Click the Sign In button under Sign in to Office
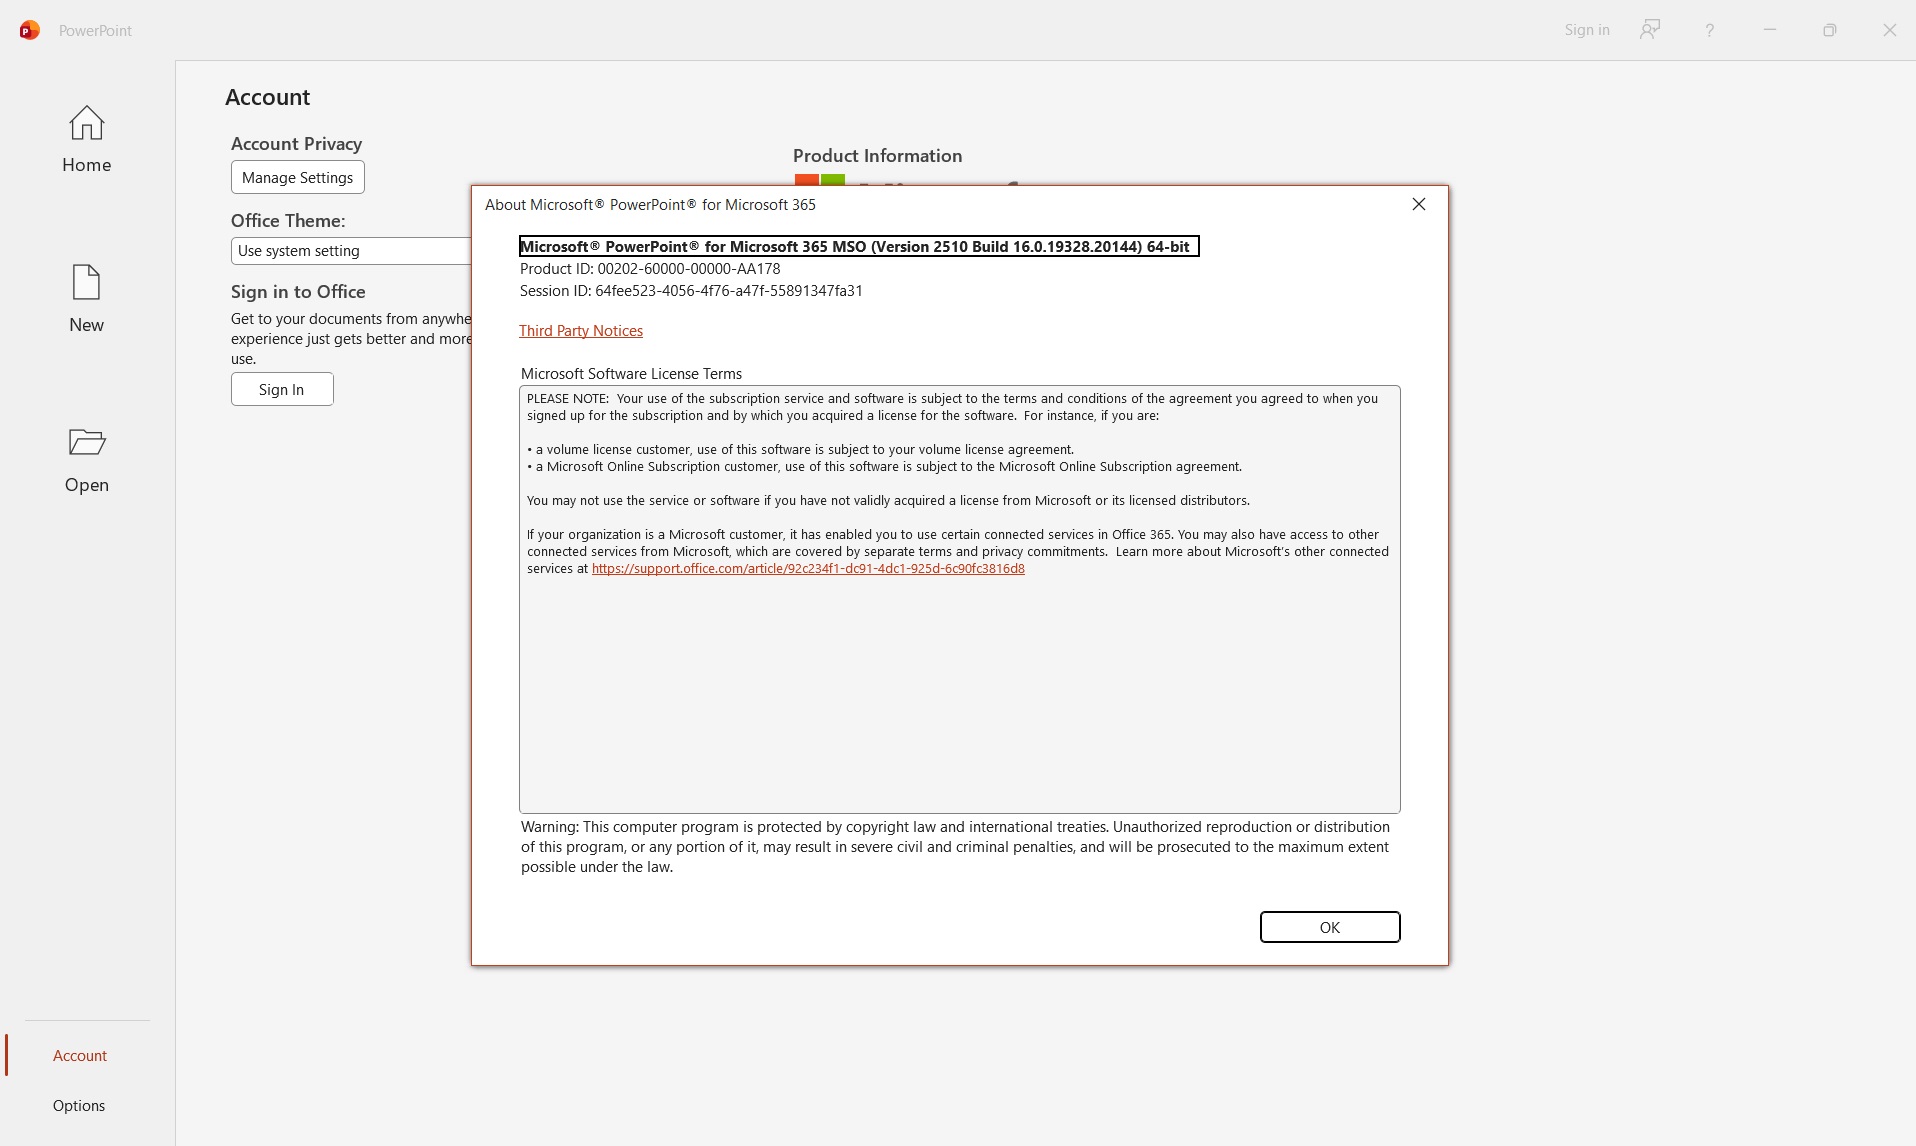1916x1146 pixels. (281, 390)
